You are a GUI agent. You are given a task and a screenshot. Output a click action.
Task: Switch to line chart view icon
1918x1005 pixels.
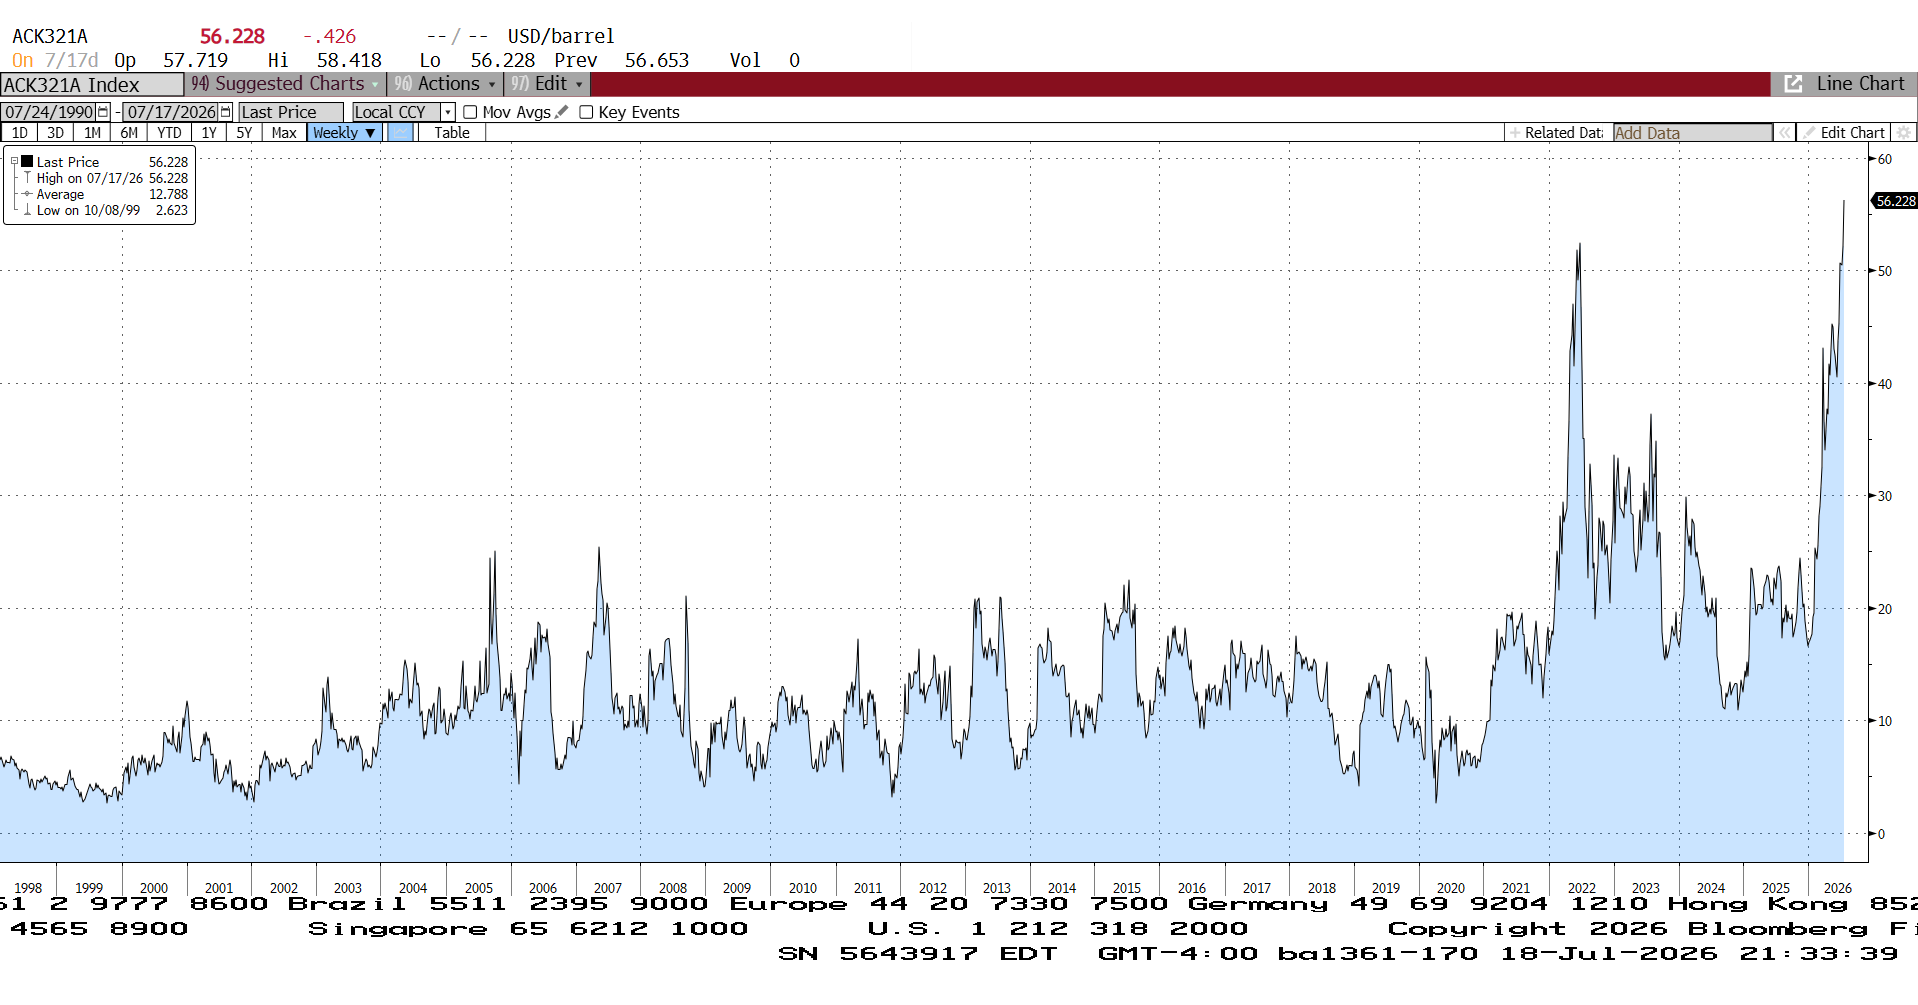[400, 132]
